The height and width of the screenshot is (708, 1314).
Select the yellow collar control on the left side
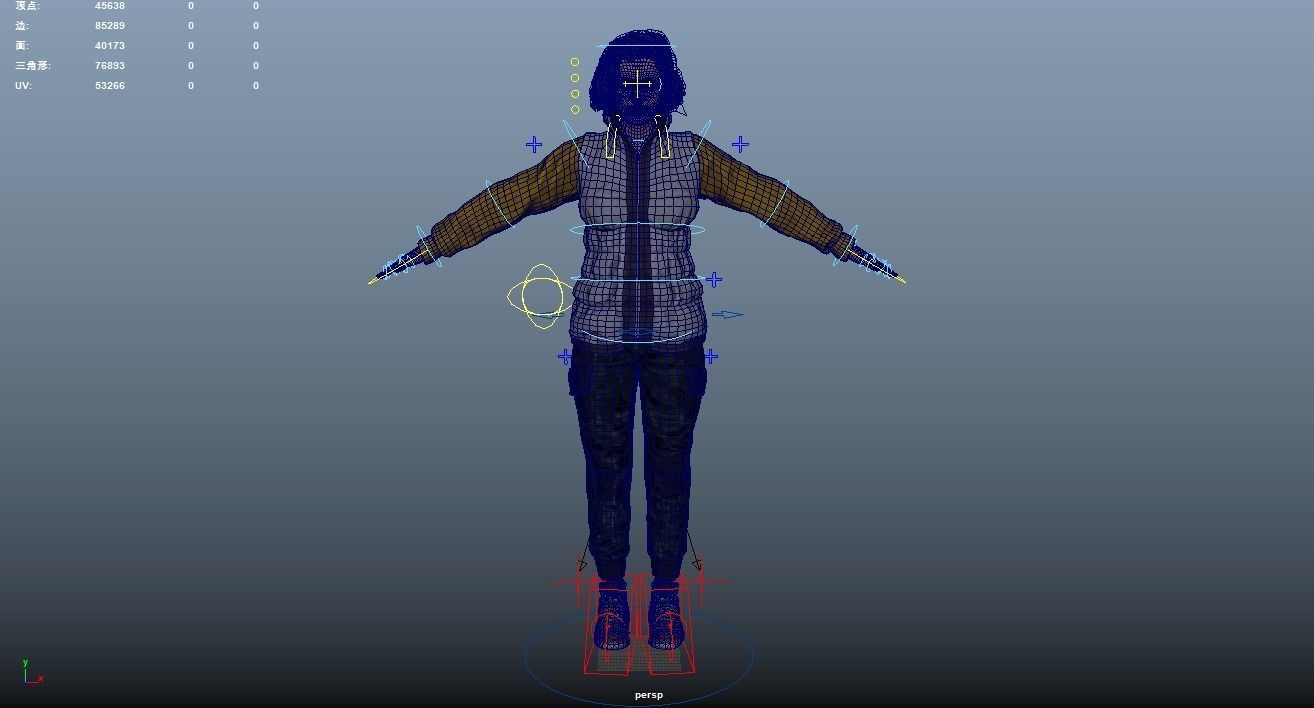pos(609,139)
